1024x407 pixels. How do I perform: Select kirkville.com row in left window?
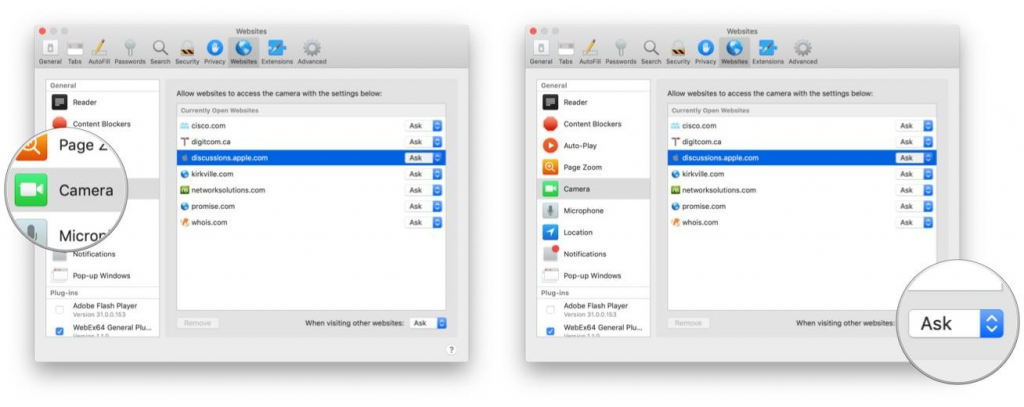pyautogui.click(x=311, y=174)
